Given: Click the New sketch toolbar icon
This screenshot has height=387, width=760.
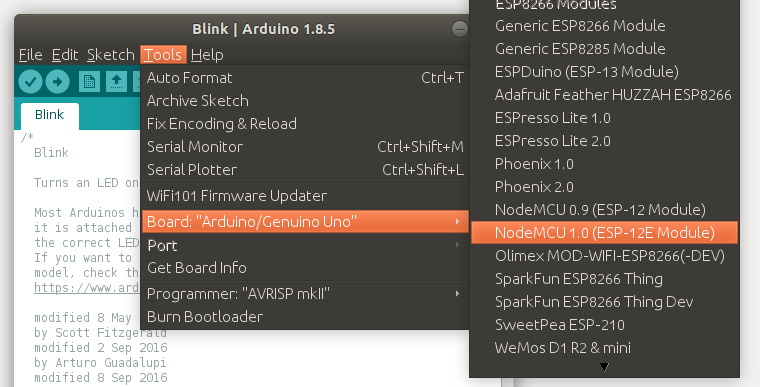Looking at the screenshot, I should (89, 81).
